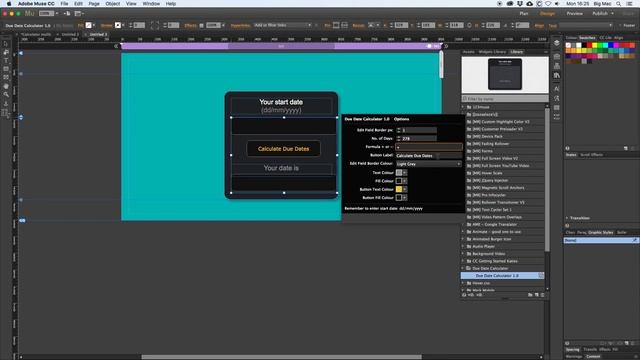The image size is (640, 360).
Task: Open the Text panel icon in dock
Action: pyautogui.click(x=556, y=89)
